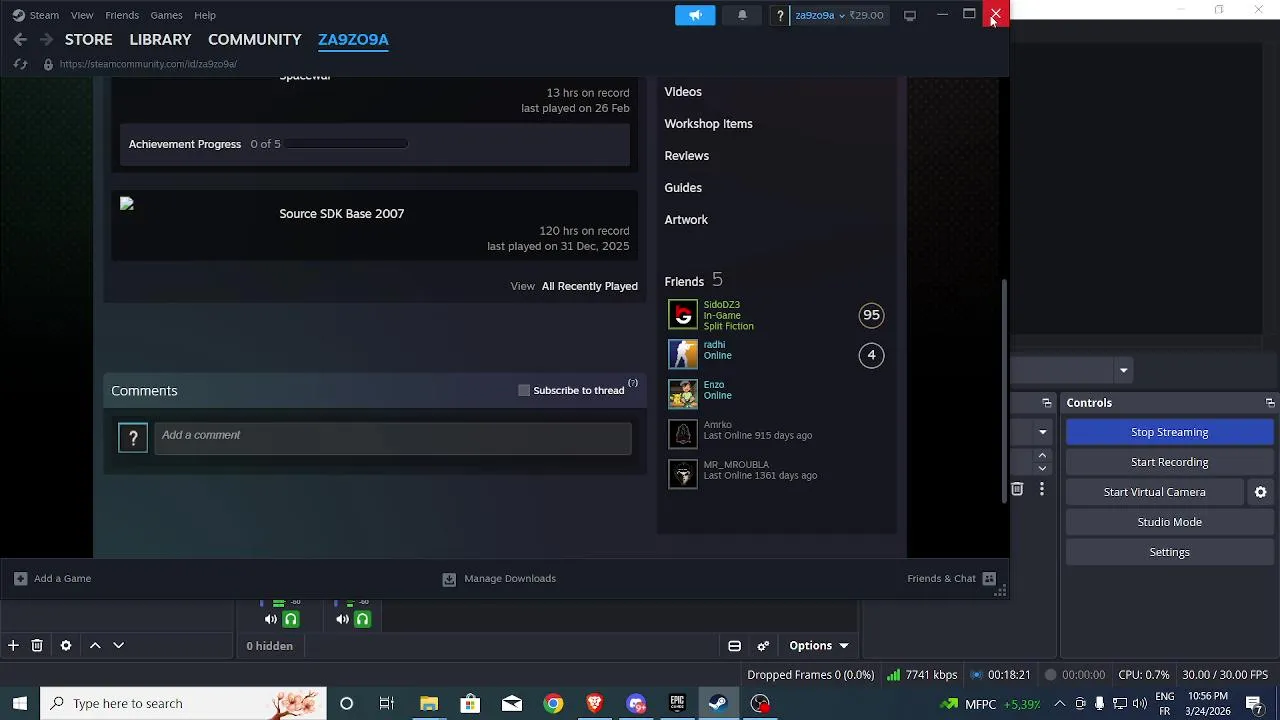Open Steam announcements megaphone button
Viewport: 1280px width, 720px height.
695,15
